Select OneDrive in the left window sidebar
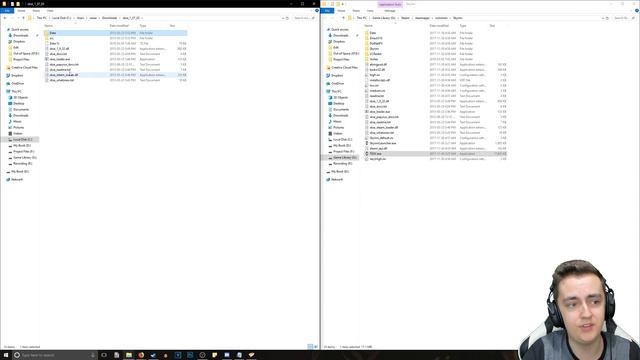 tap(18, 83)
